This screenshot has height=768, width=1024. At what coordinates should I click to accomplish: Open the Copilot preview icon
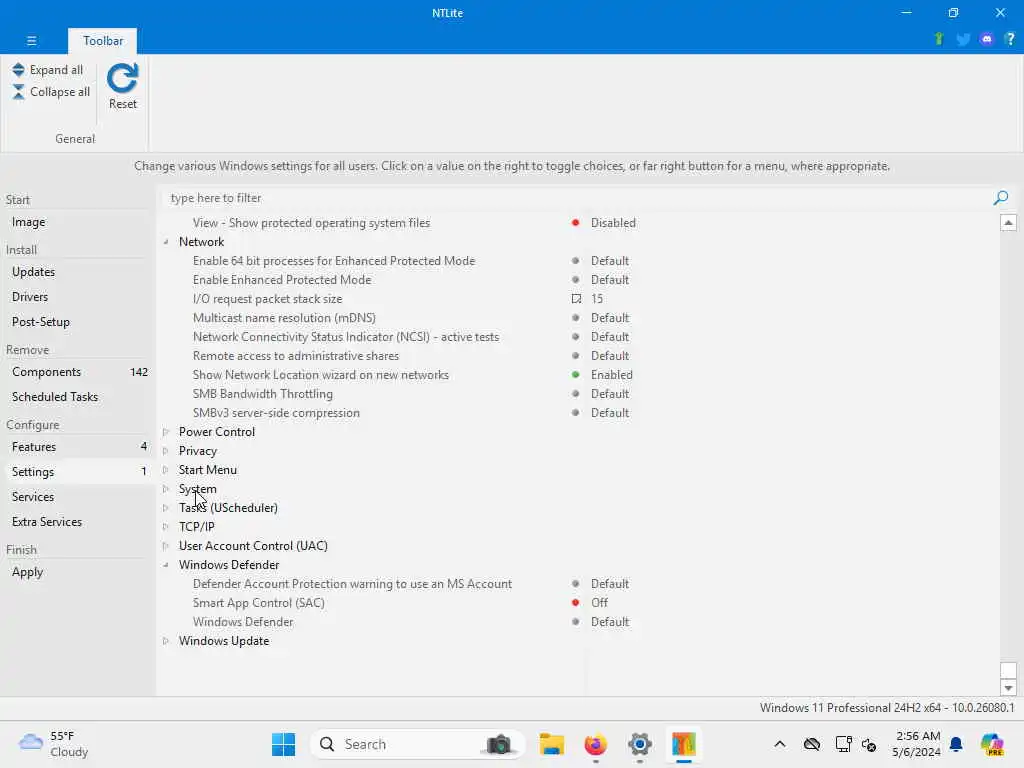(992, 744)
